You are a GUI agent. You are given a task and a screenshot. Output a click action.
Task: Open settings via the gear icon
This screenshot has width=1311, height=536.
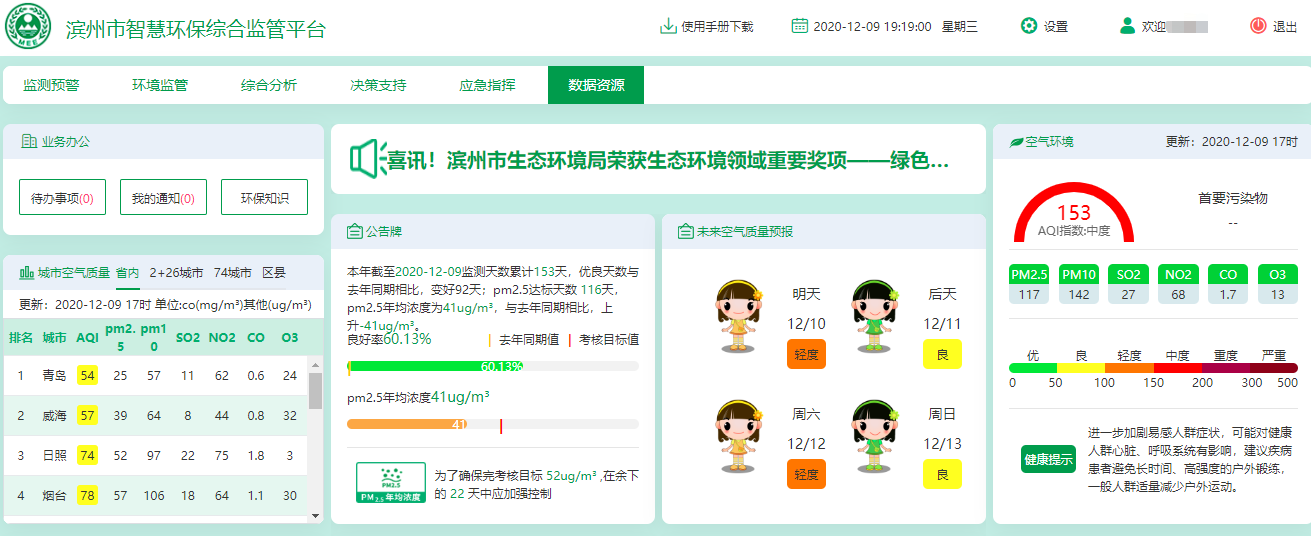click(1028, 26)
